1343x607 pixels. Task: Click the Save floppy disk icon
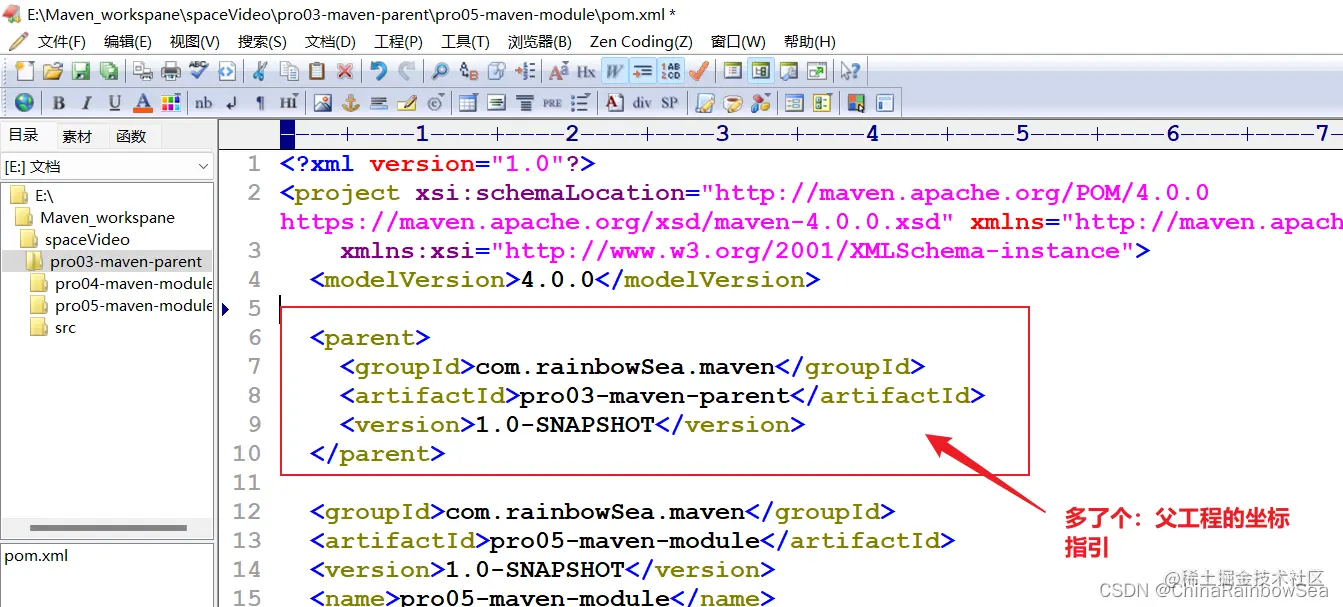point(81,71)
